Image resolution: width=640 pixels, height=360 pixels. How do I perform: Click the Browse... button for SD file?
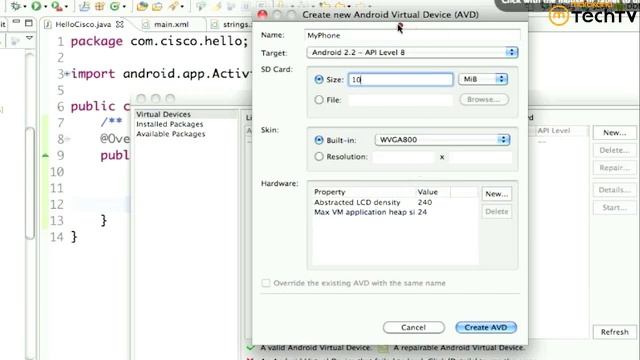[484, 99]
